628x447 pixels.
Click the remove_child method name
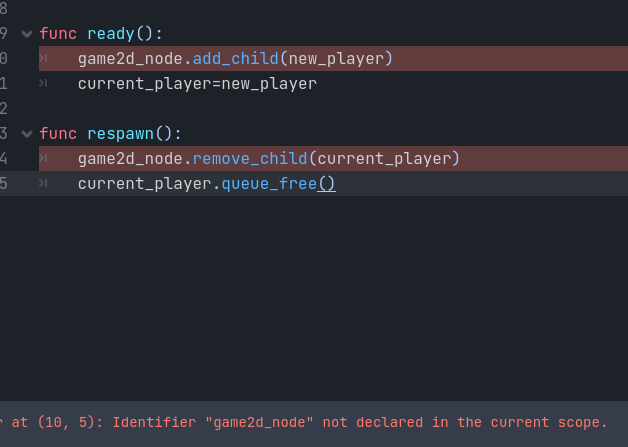click(250, 159)
